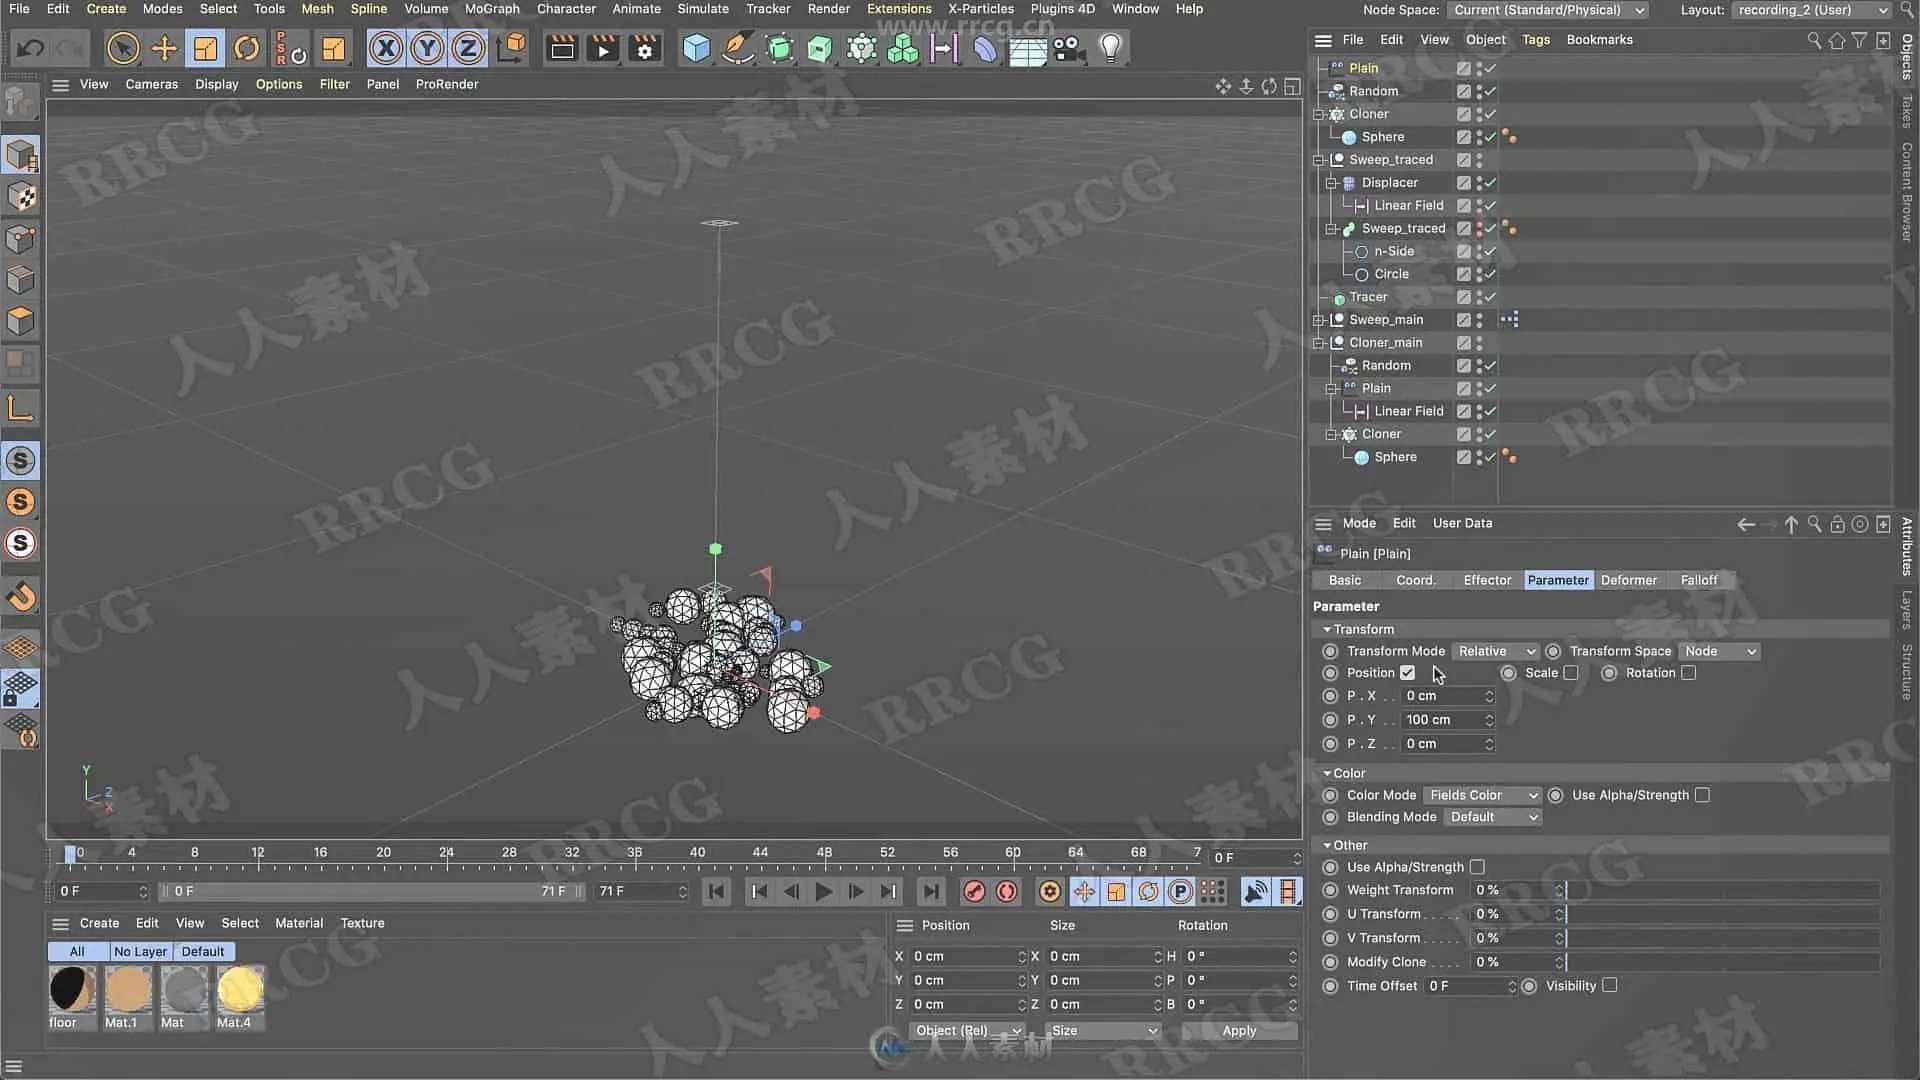Select the Move tool in top toolbar
The image size is (1920, 1080).
(164, 48)
